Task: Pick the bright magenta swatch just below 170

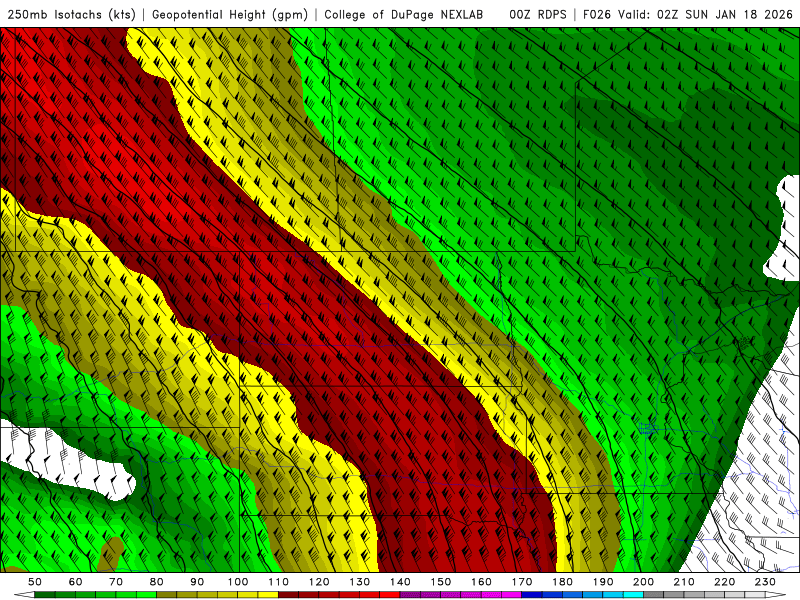Action: coord(511,595)
